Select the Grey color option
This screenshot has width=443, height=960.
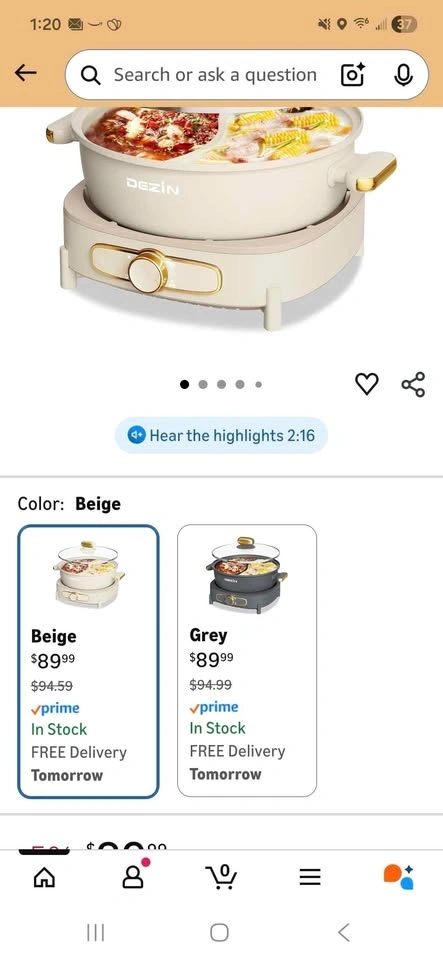(x=247, y=660)
